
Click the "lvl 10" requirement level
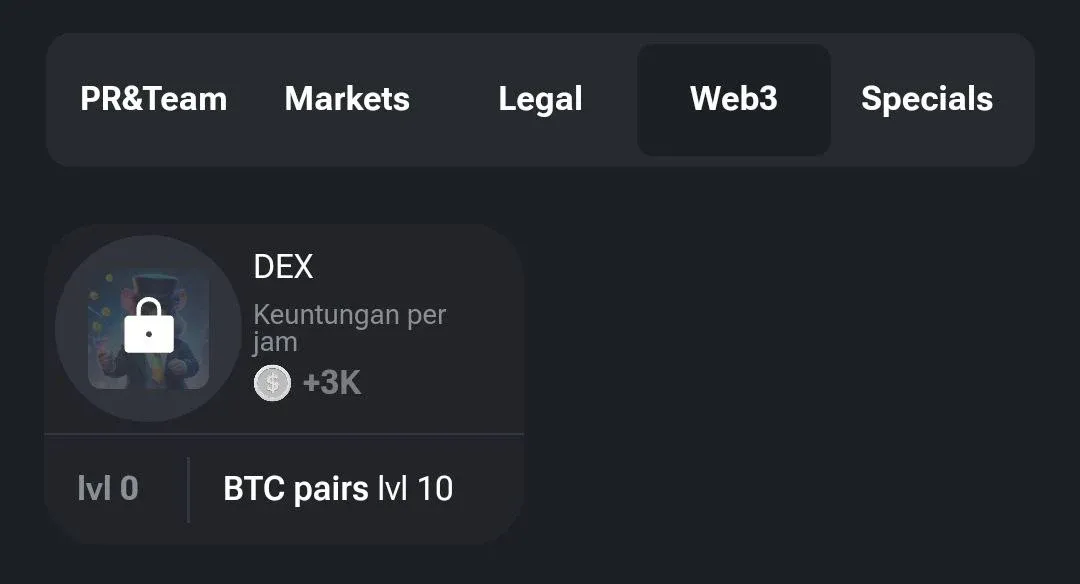415,489
